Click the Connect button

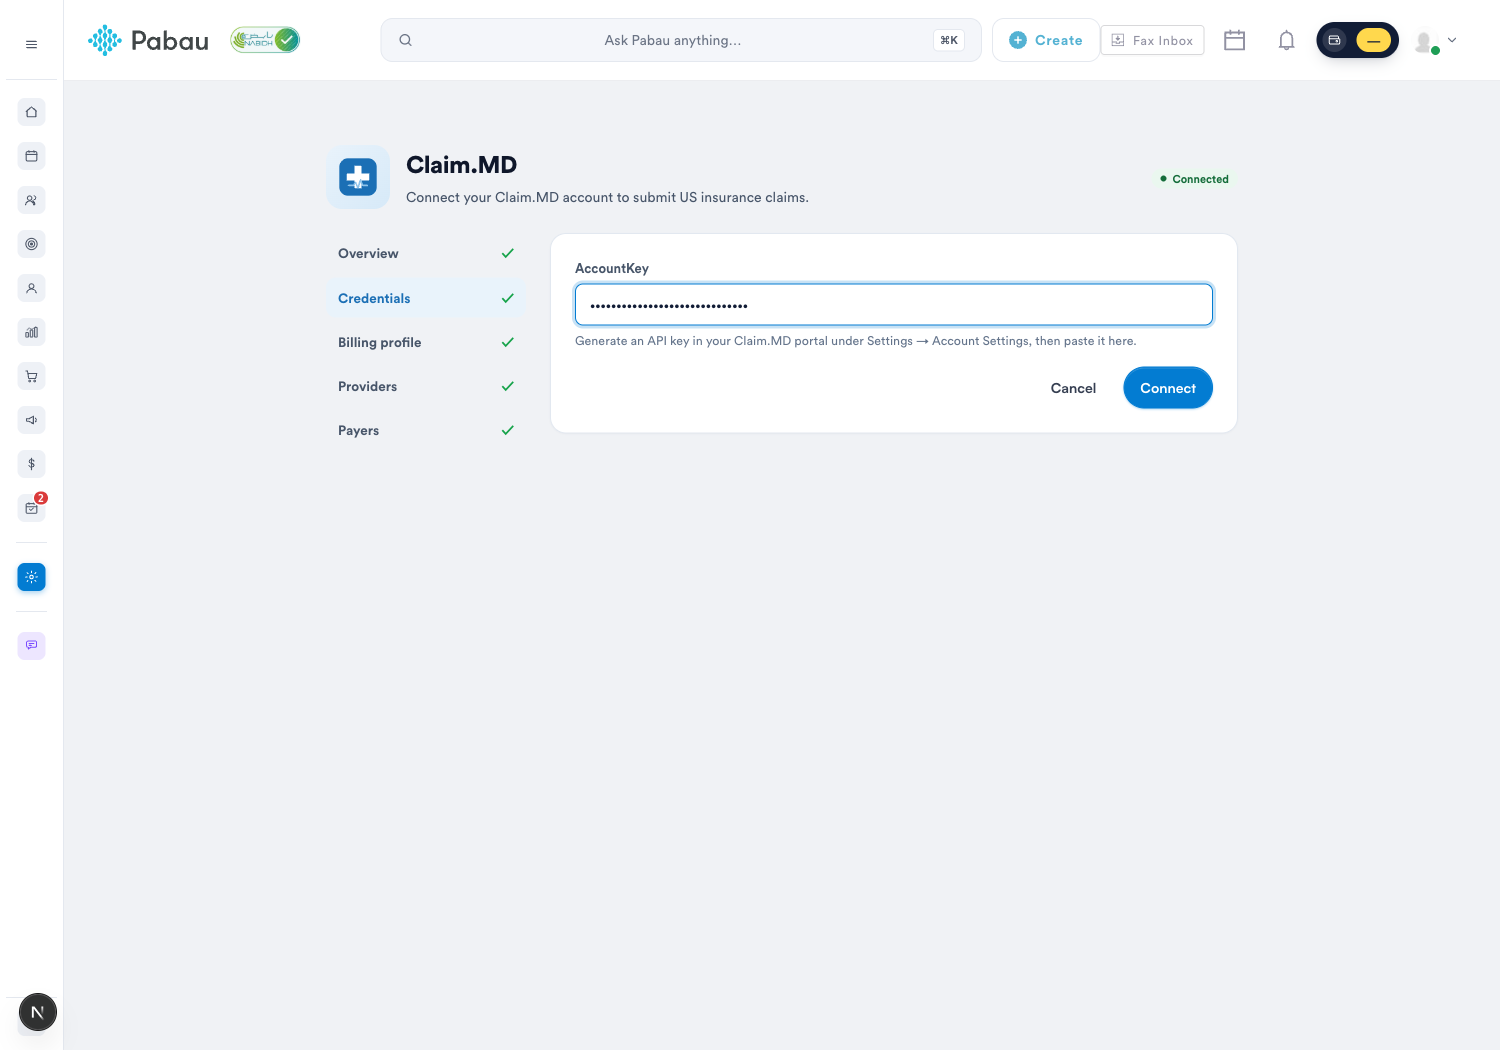pyautogui.click(x=1168, y=388)
